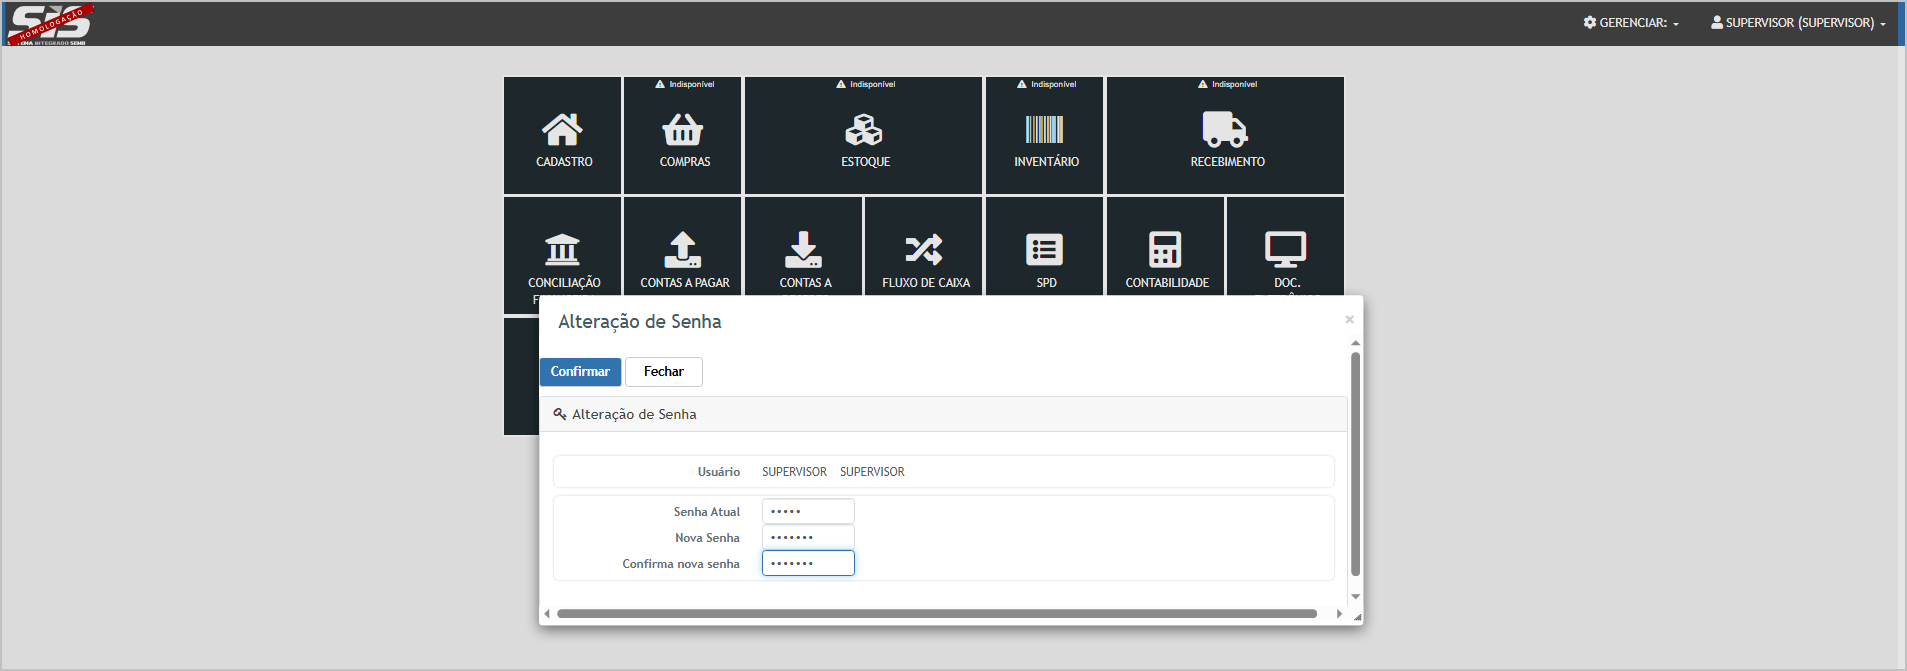Open the Supervisor user dropdown
Image resolution: width=1907 pixels, height=671 pixels.
point(1798,22)
